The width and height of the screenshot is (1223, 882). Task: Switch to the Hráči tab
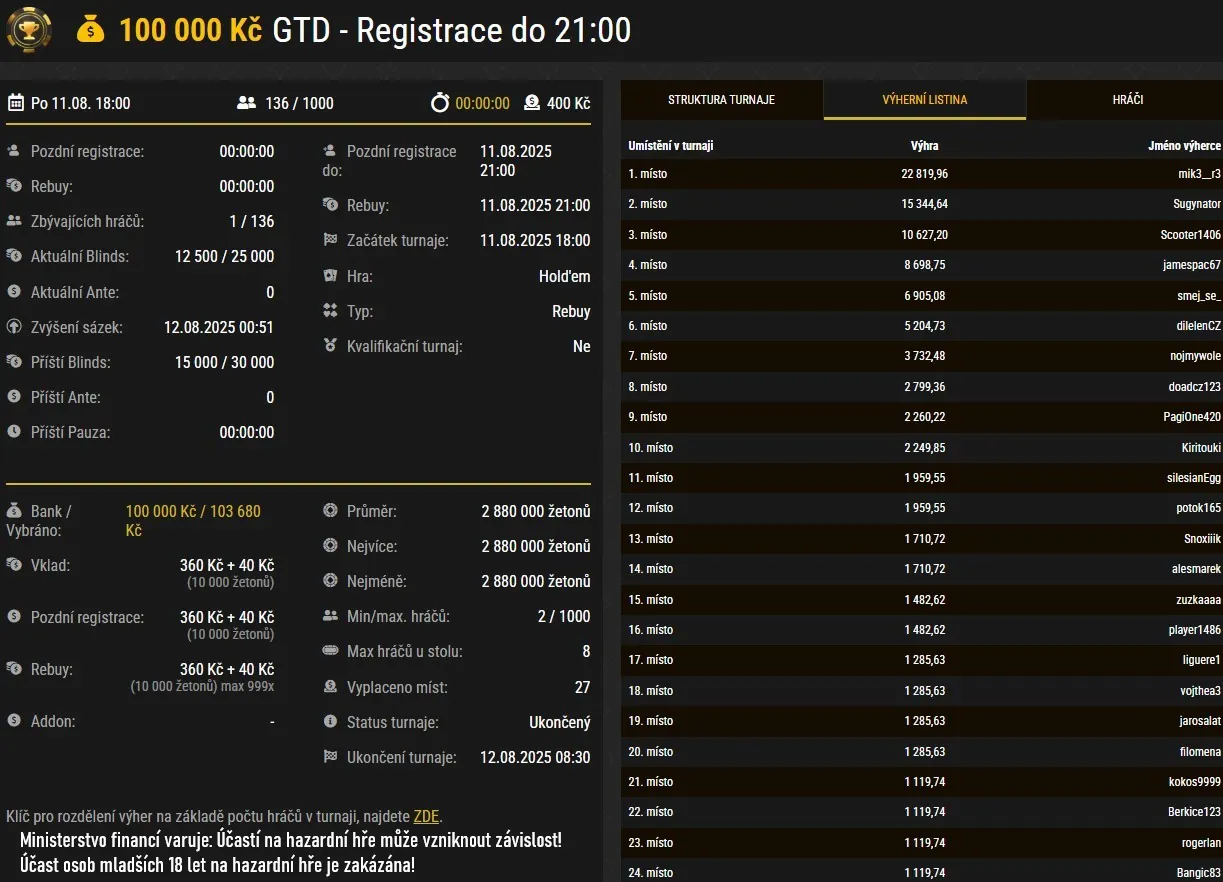click(1127, 100)
